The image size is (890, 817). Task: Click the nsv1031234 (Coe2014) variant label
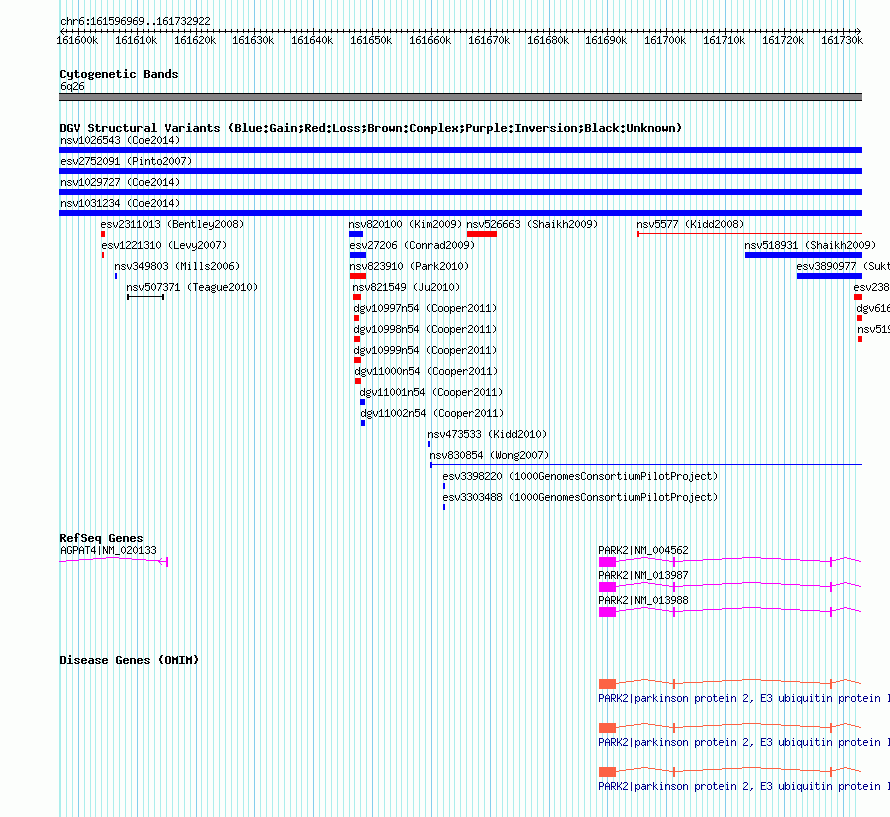(x=120, y=203)
